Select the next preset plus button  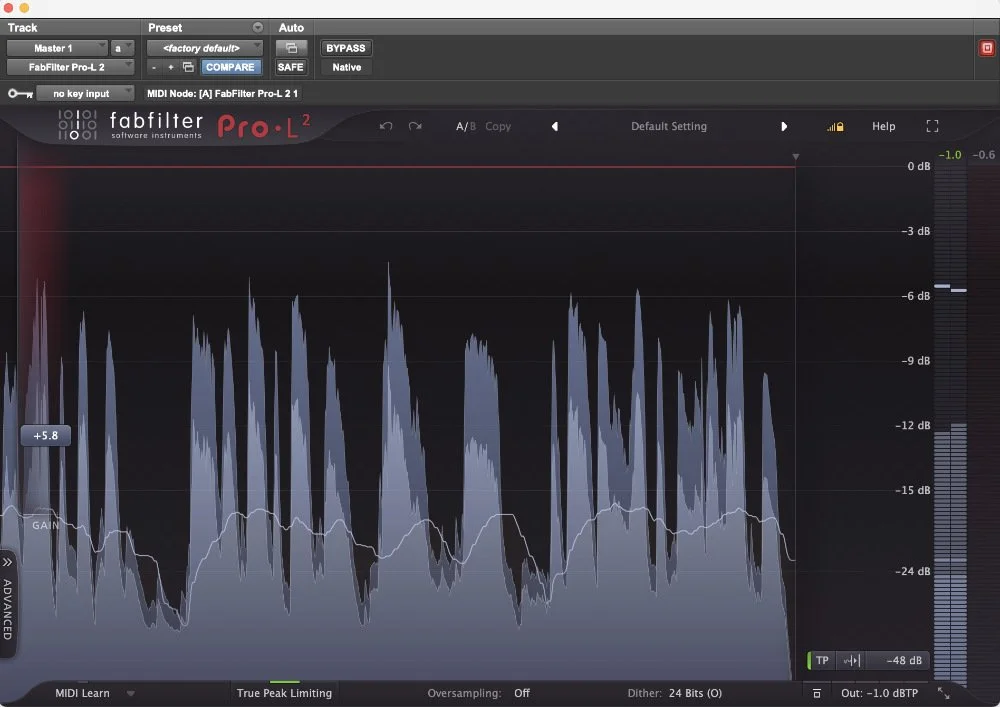click(171, 67)
